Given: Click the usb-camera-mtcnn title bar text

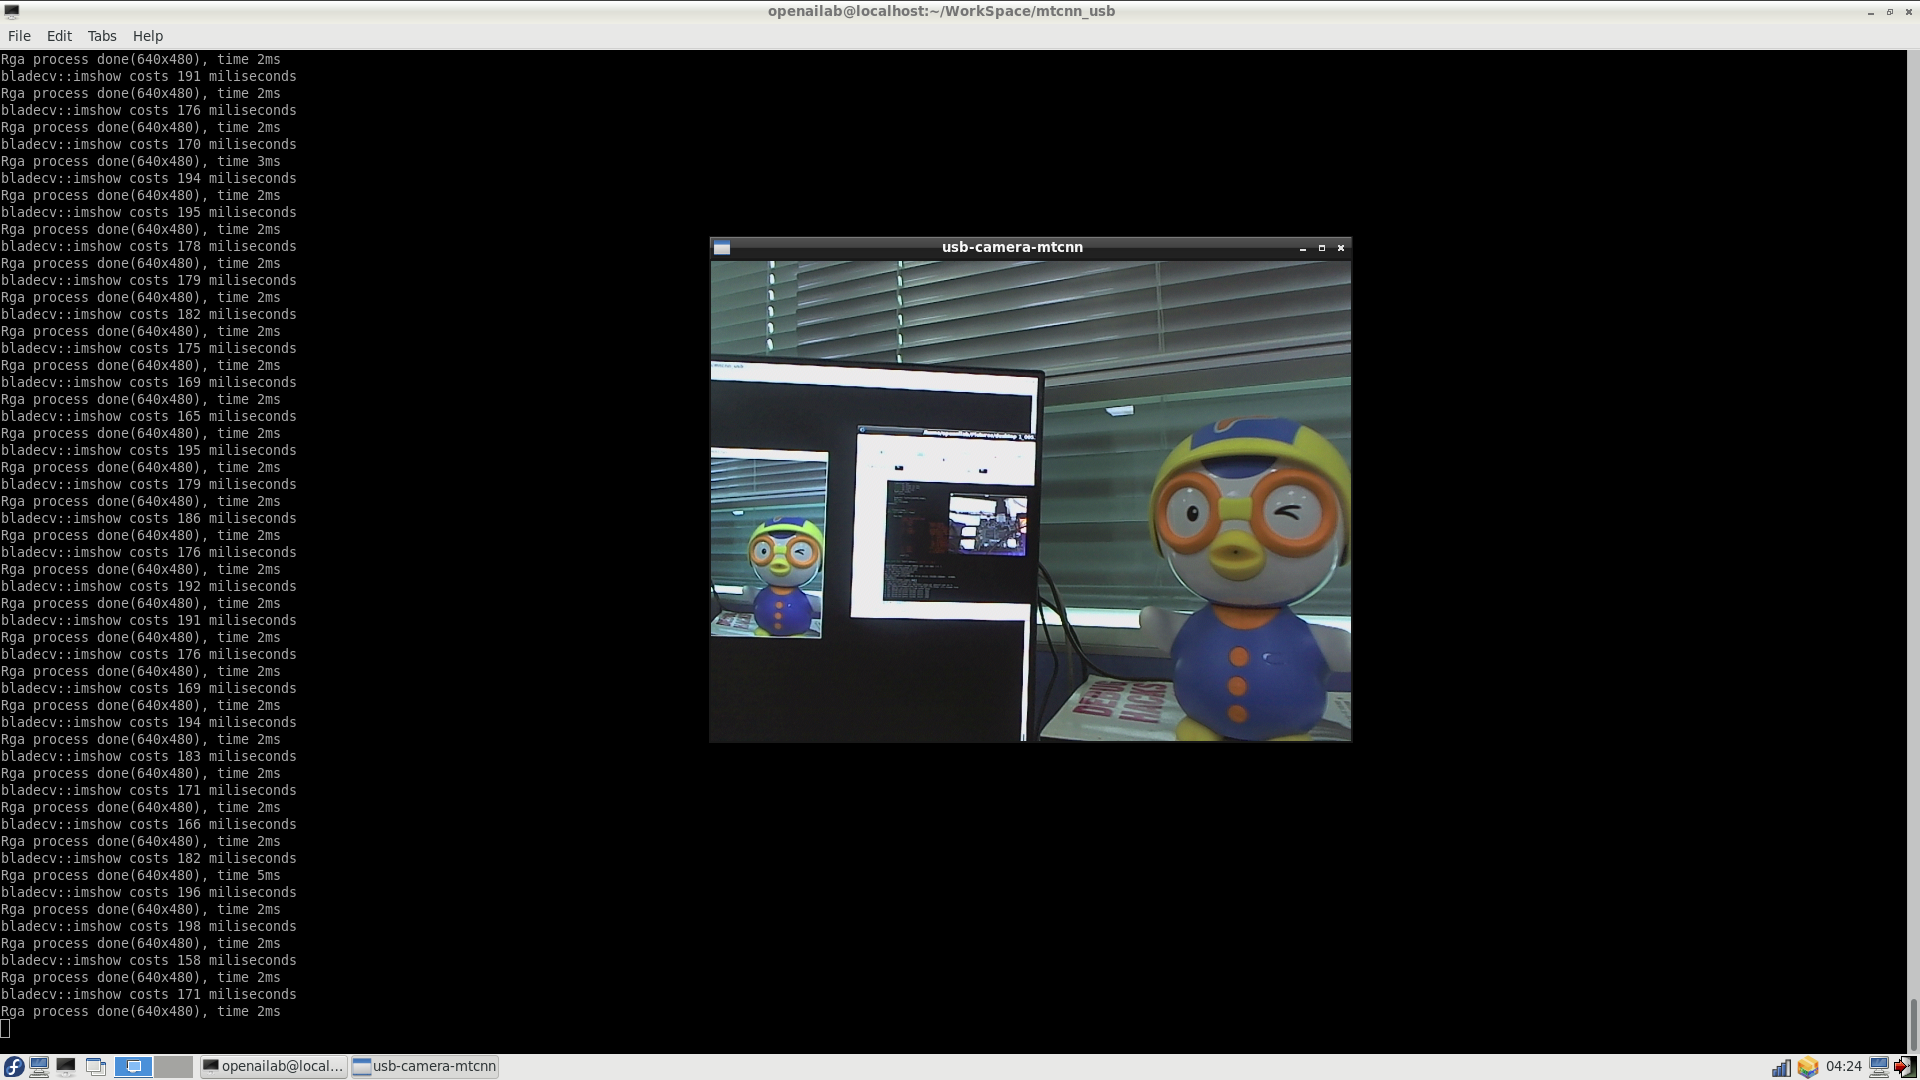Looking at the screenshot, I should coord(1012,247).
